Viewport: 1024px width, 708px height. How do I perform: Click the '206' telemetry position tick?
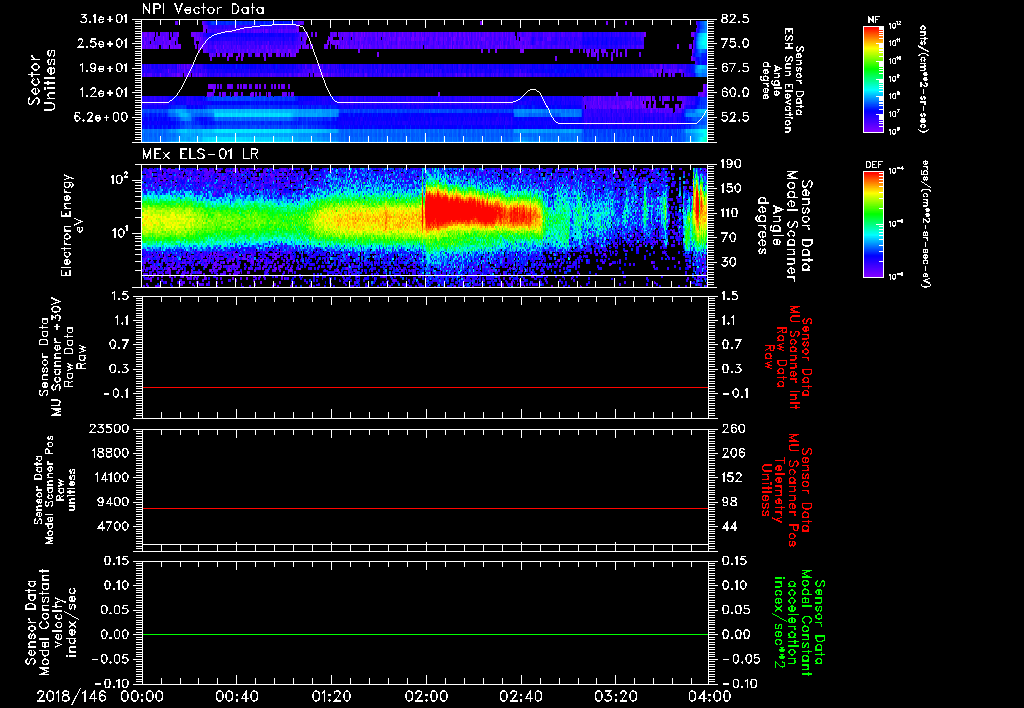coord(732,453)
